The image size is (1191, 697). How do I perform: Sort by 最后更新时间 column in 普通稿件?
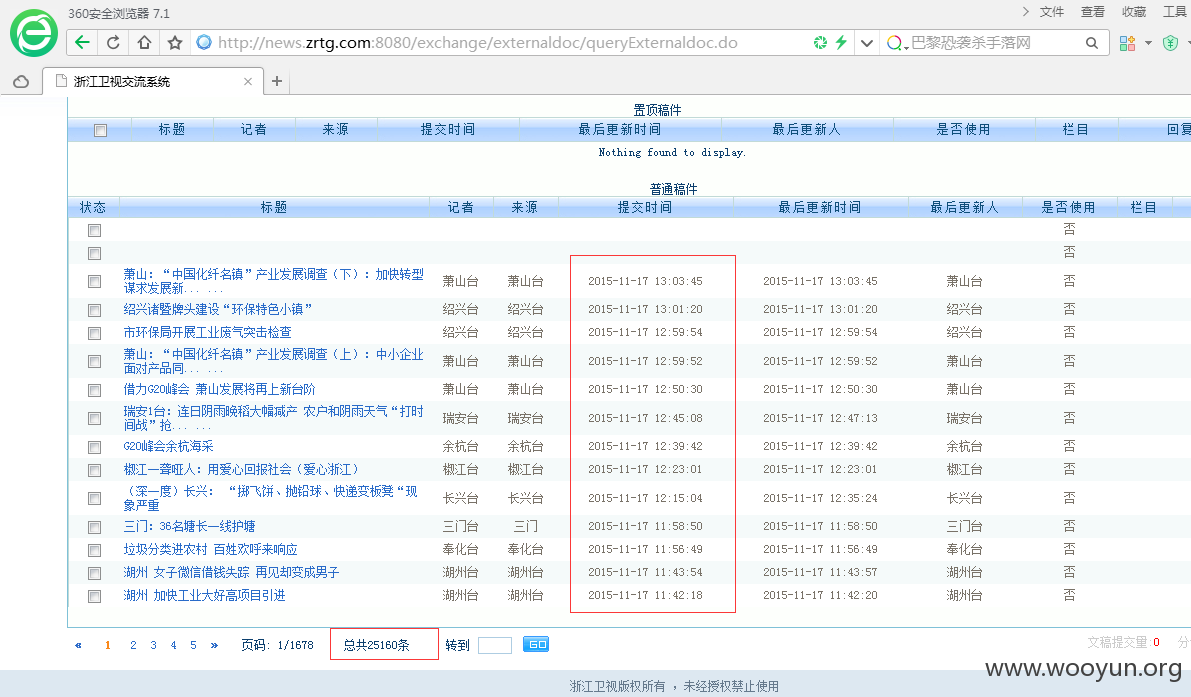pos(820,207)
